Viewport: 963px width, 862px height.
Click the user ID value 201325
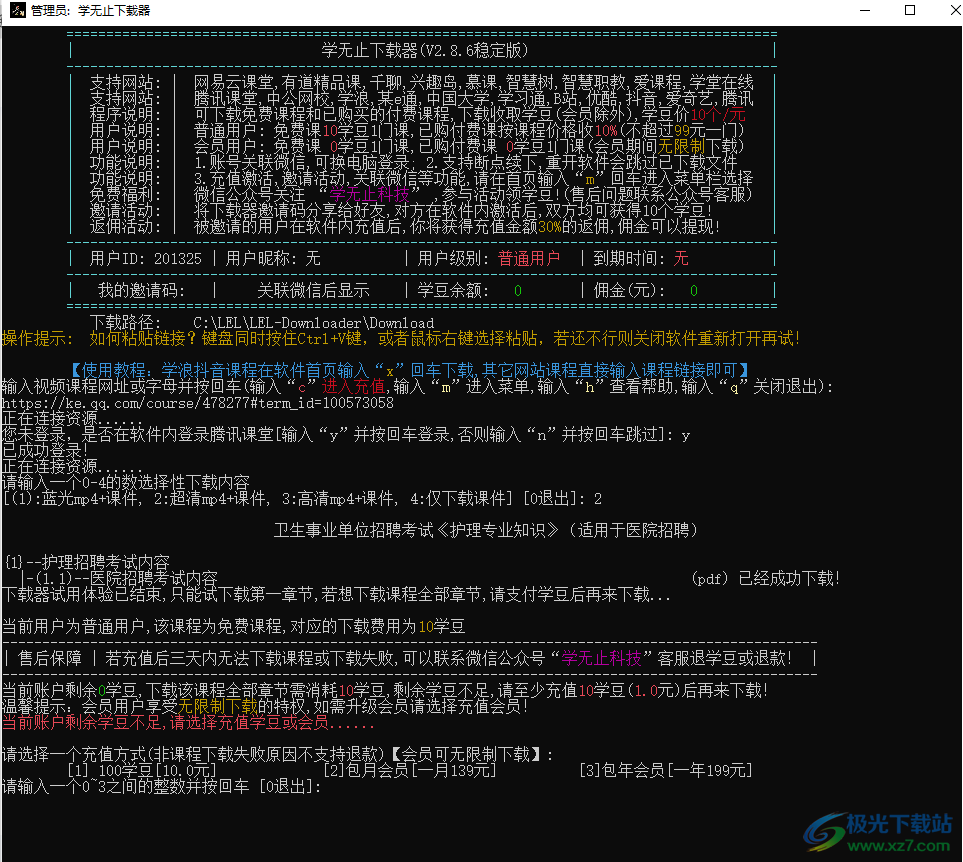(x=177, y=258)
